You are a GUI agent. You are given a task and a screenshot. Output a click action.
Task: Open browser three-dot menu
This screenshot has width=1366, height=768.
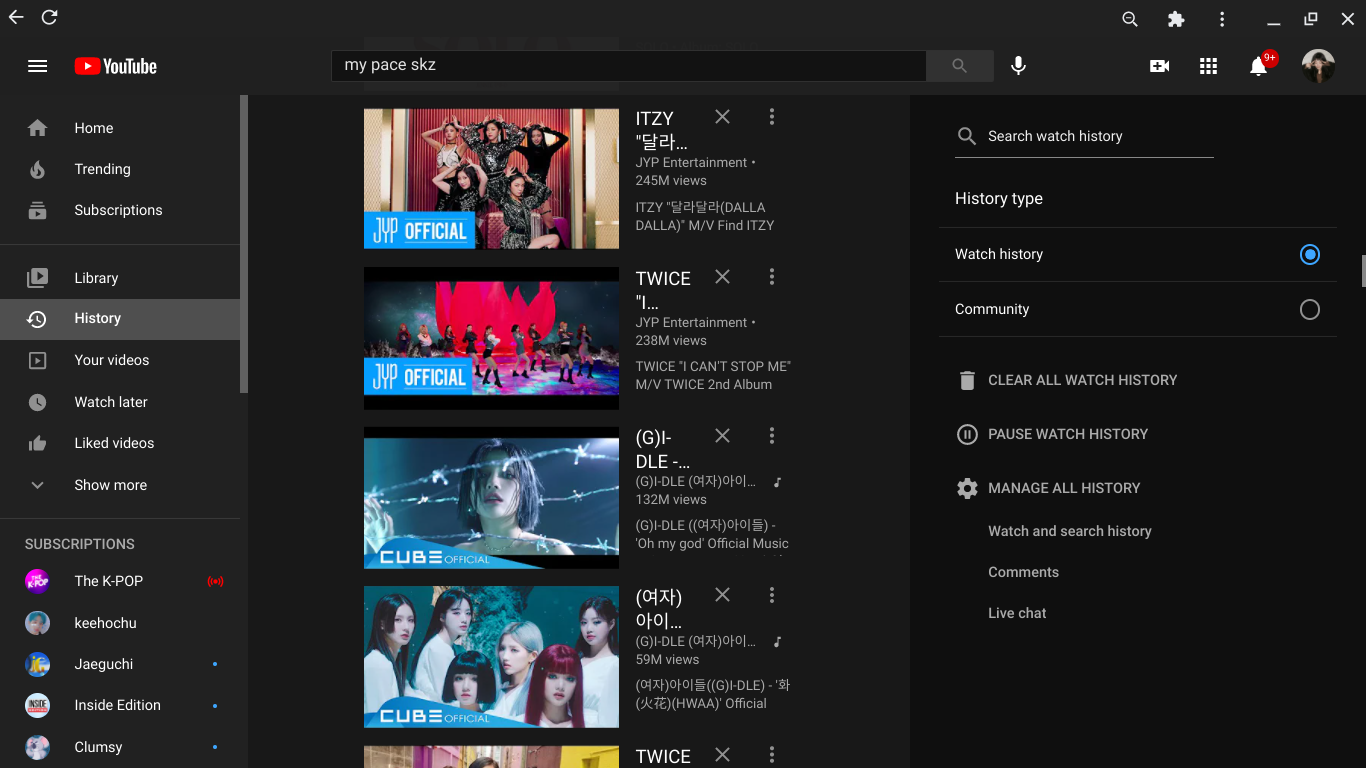1222,19
